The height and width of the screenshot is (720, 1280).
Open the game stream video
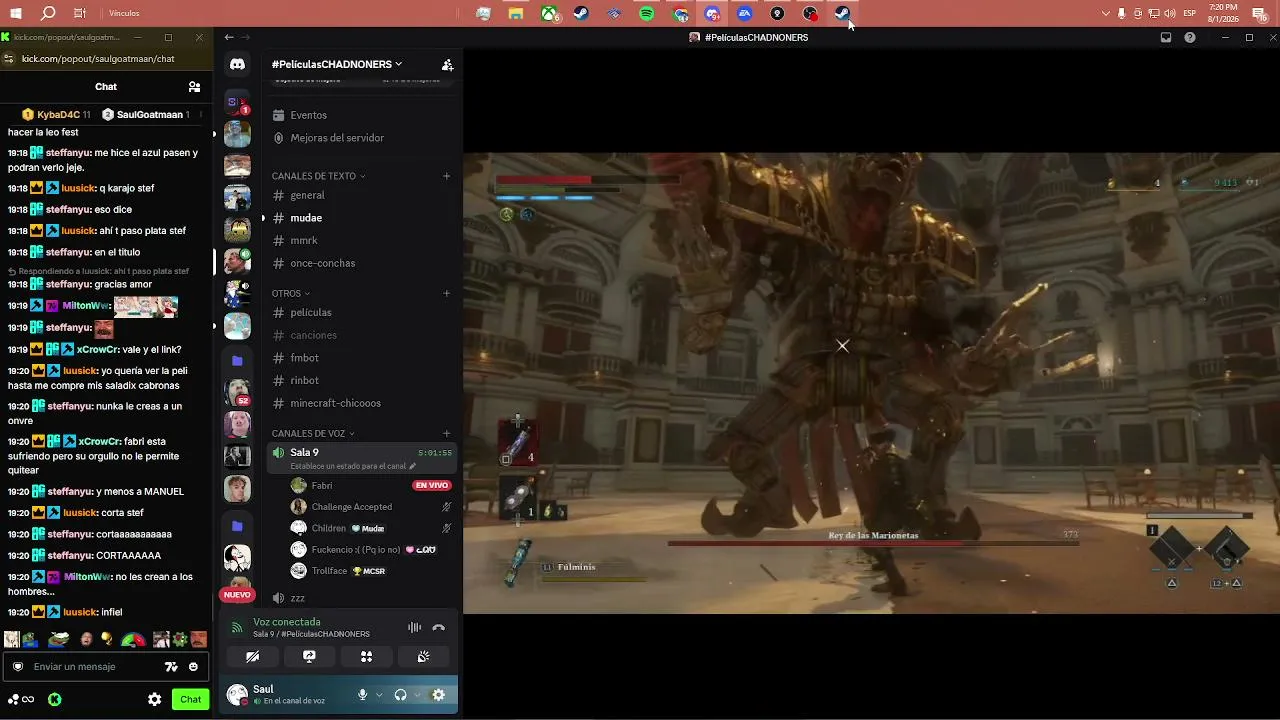[871, 383]
